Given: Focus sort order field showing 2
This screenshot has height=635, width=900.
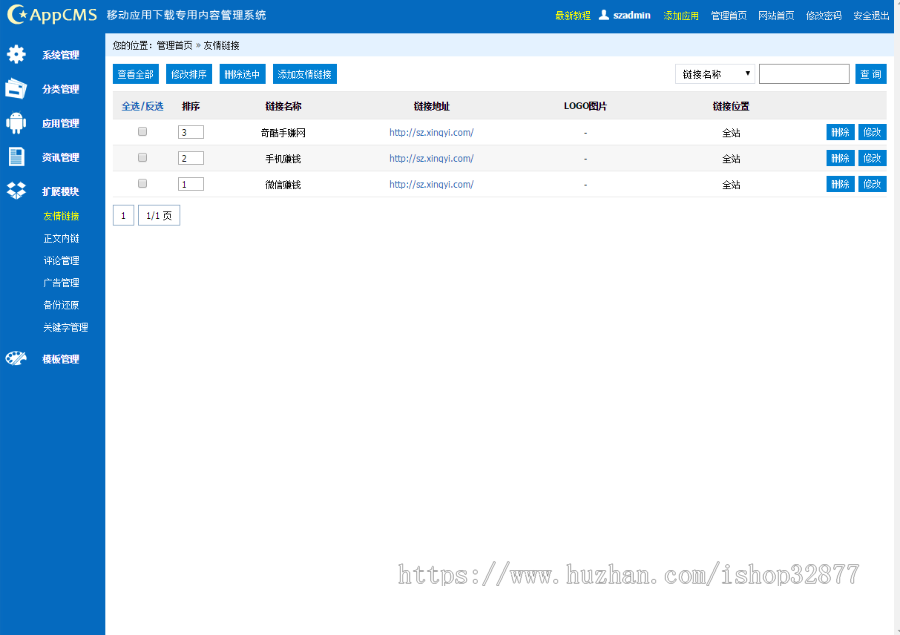Looking at the screenshot, I should pyautogui.click(x=191, y=158).
